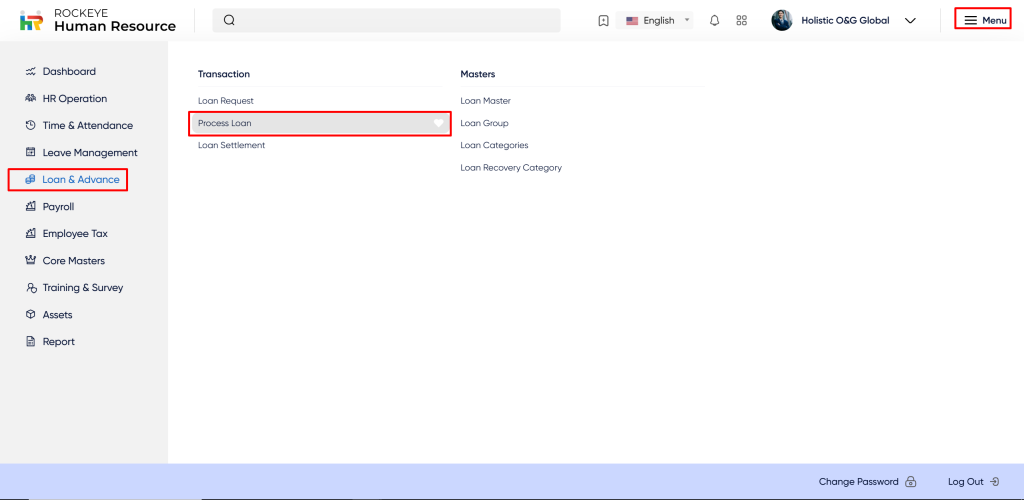Go to Loan Master
Image resolution: width=1024 pixels, height=500 pixels.
coord(485,101)
